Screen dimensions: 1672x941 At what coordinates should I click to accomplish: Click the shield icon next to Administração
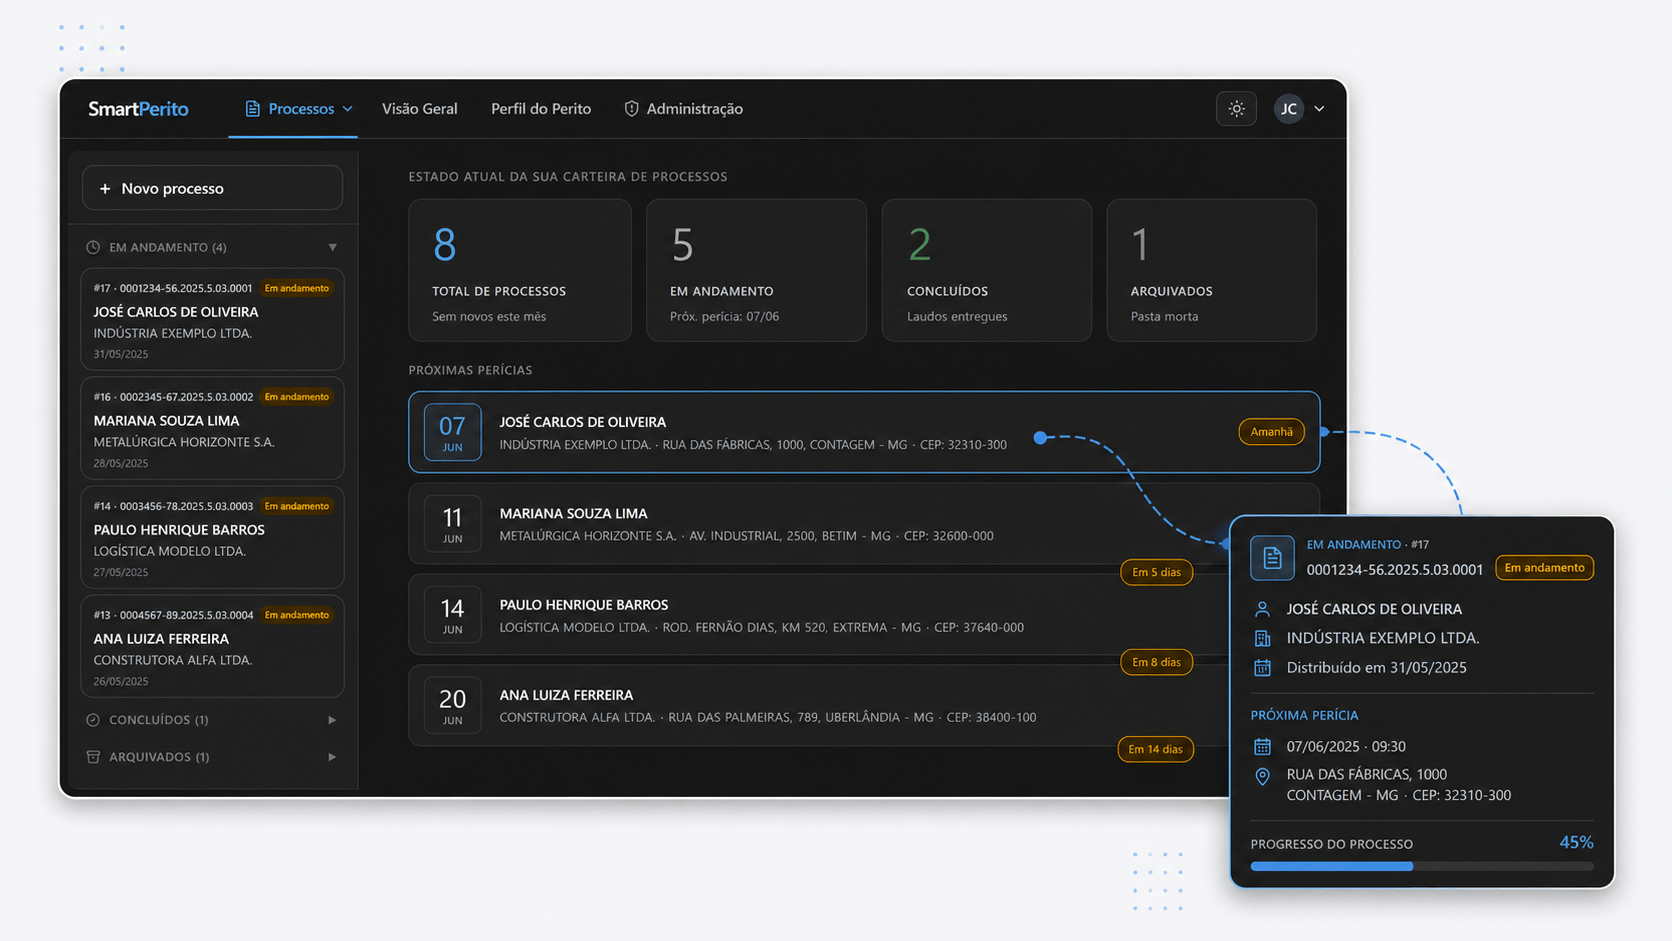(631, 109)
